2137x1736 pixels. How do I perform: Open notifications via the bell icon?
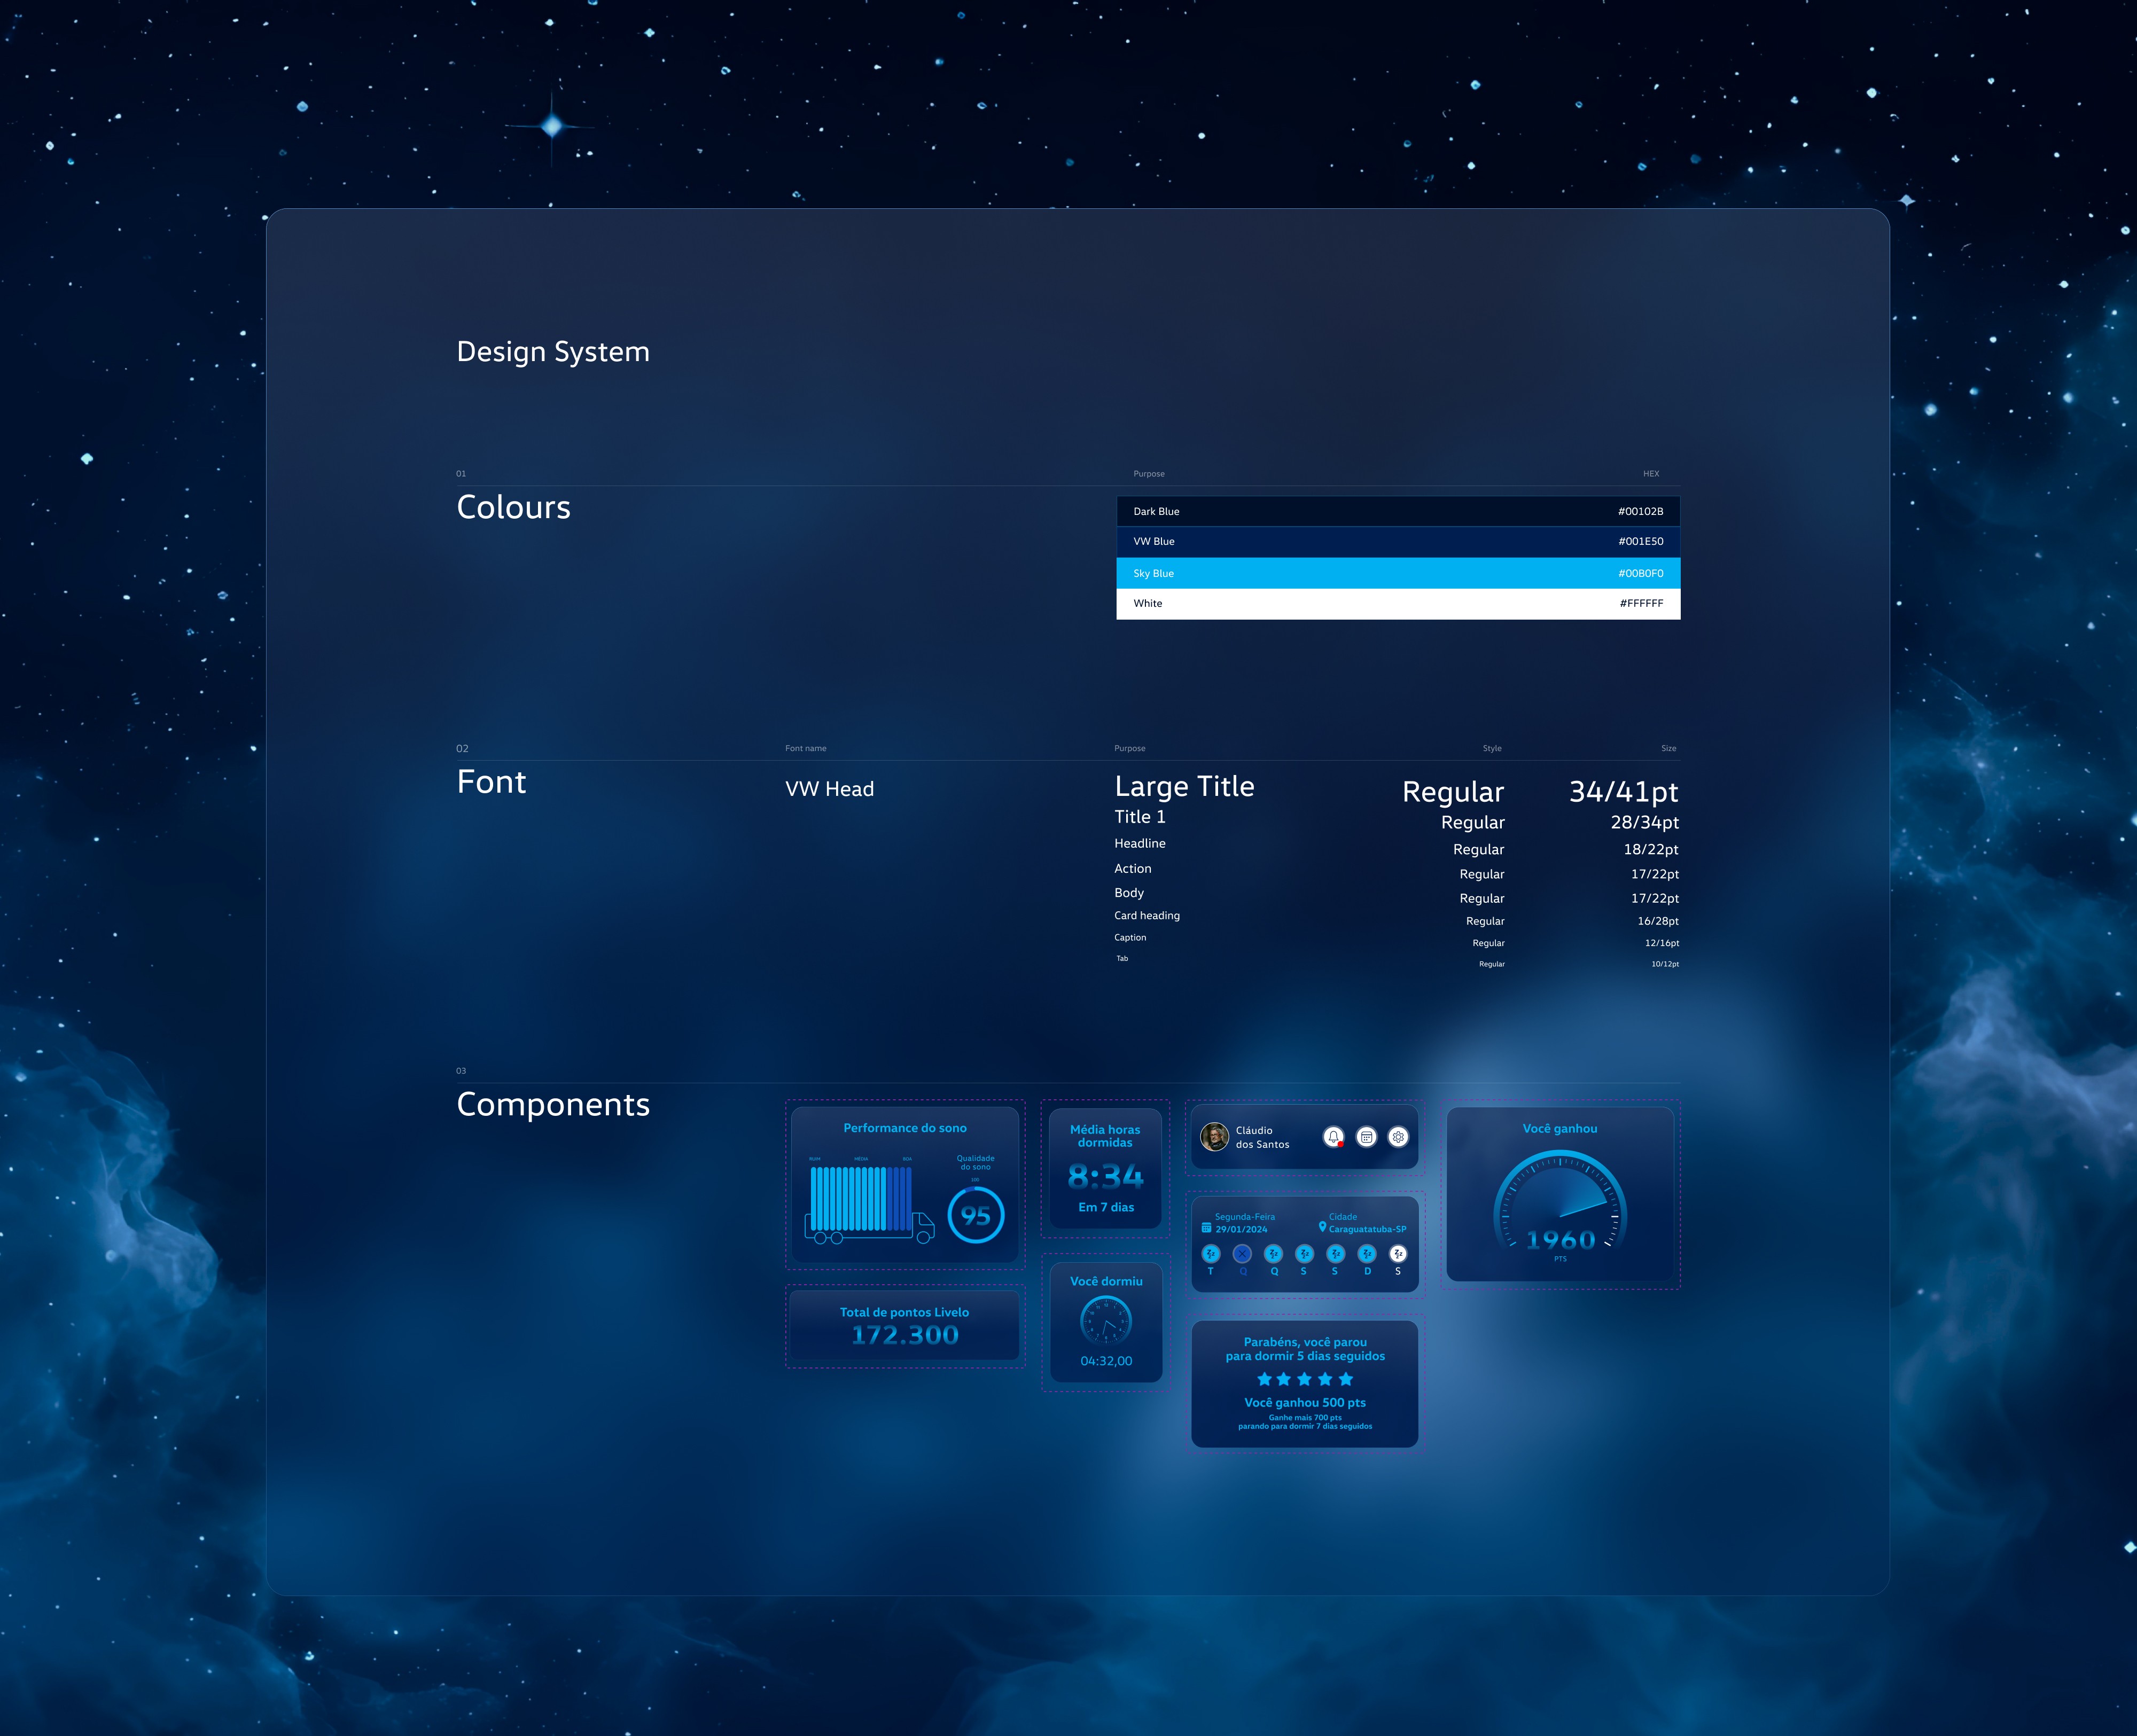[x=1334, y=1137]
